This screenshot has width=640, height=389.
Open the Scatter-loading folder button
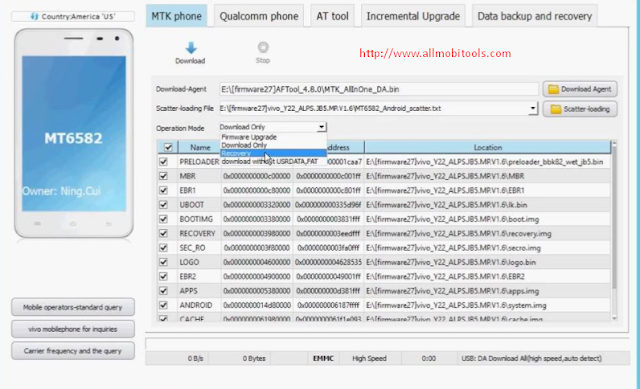coord(580,109)
